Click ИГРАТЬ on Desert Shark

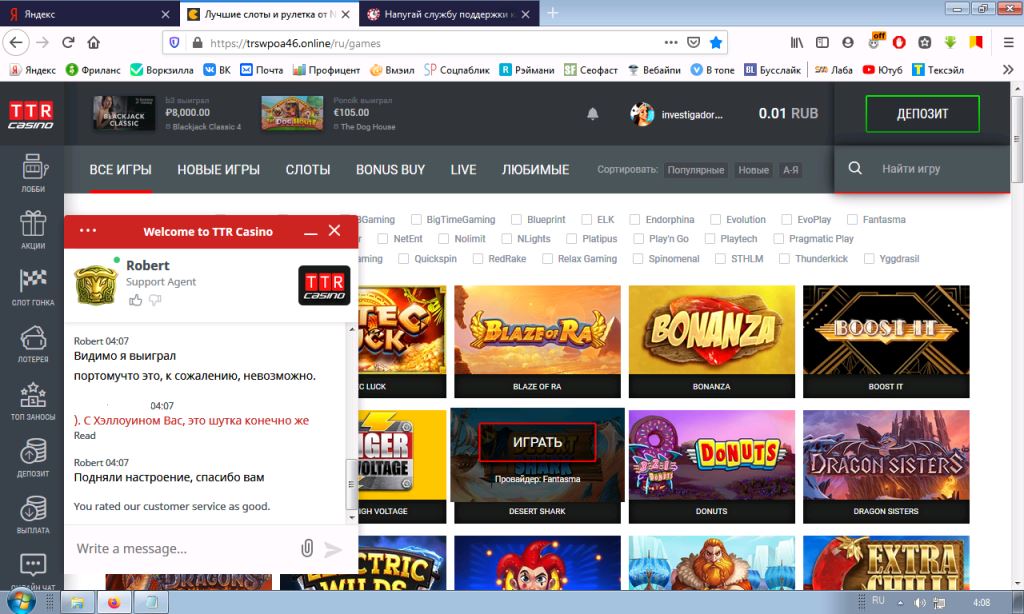click(x=537, y=442)
